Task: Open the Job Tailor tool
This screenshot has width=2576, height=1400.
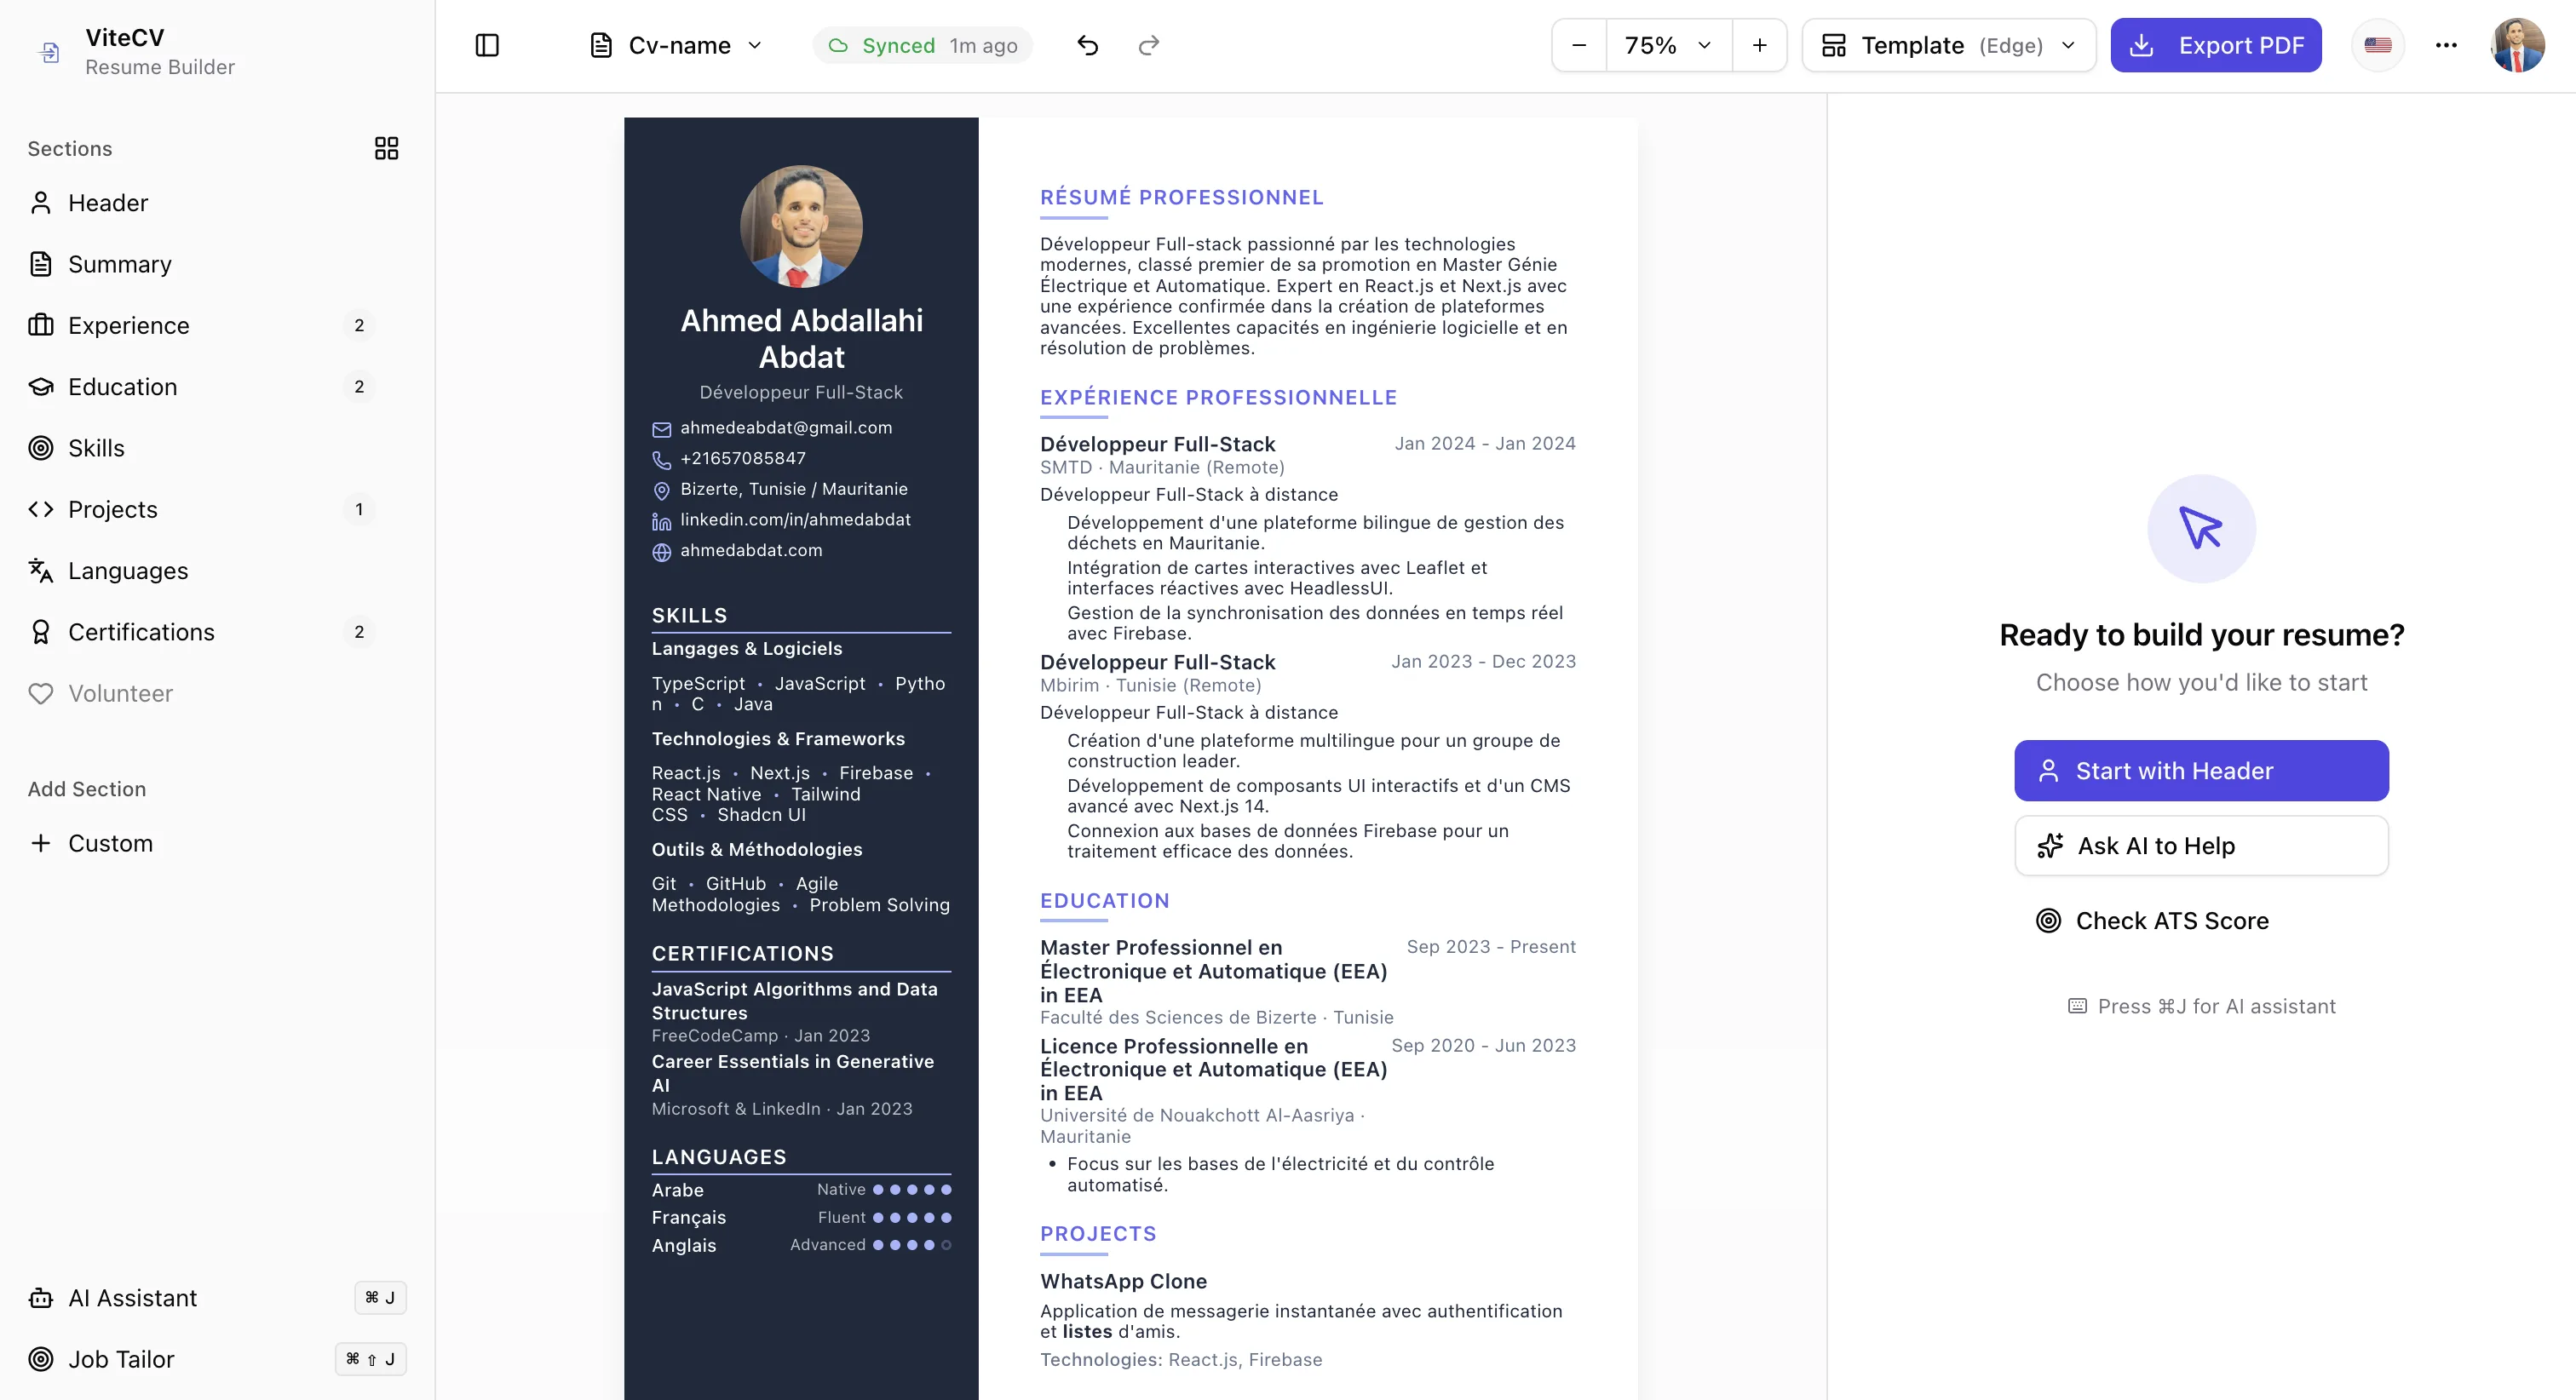Action: pos(120,1359)
